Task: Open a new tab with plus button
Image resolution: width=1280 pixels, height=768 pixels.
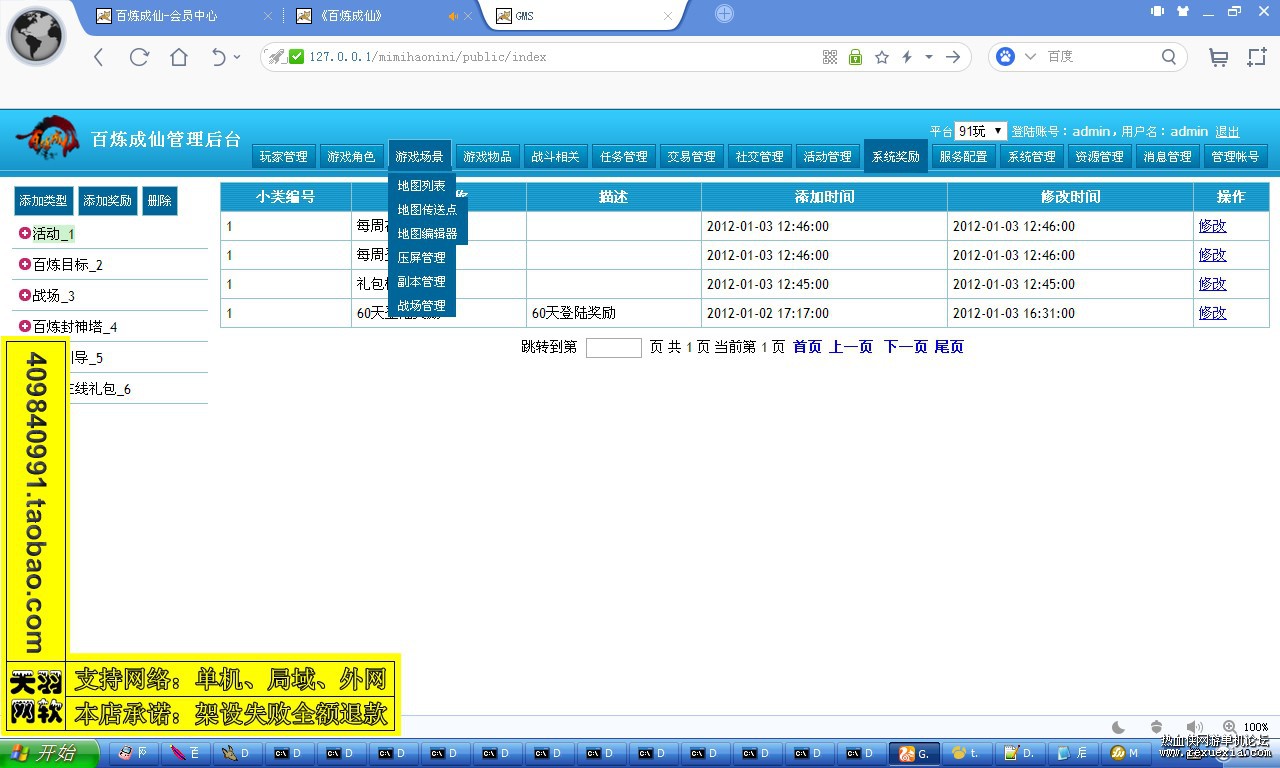Action: coord(725,14)
